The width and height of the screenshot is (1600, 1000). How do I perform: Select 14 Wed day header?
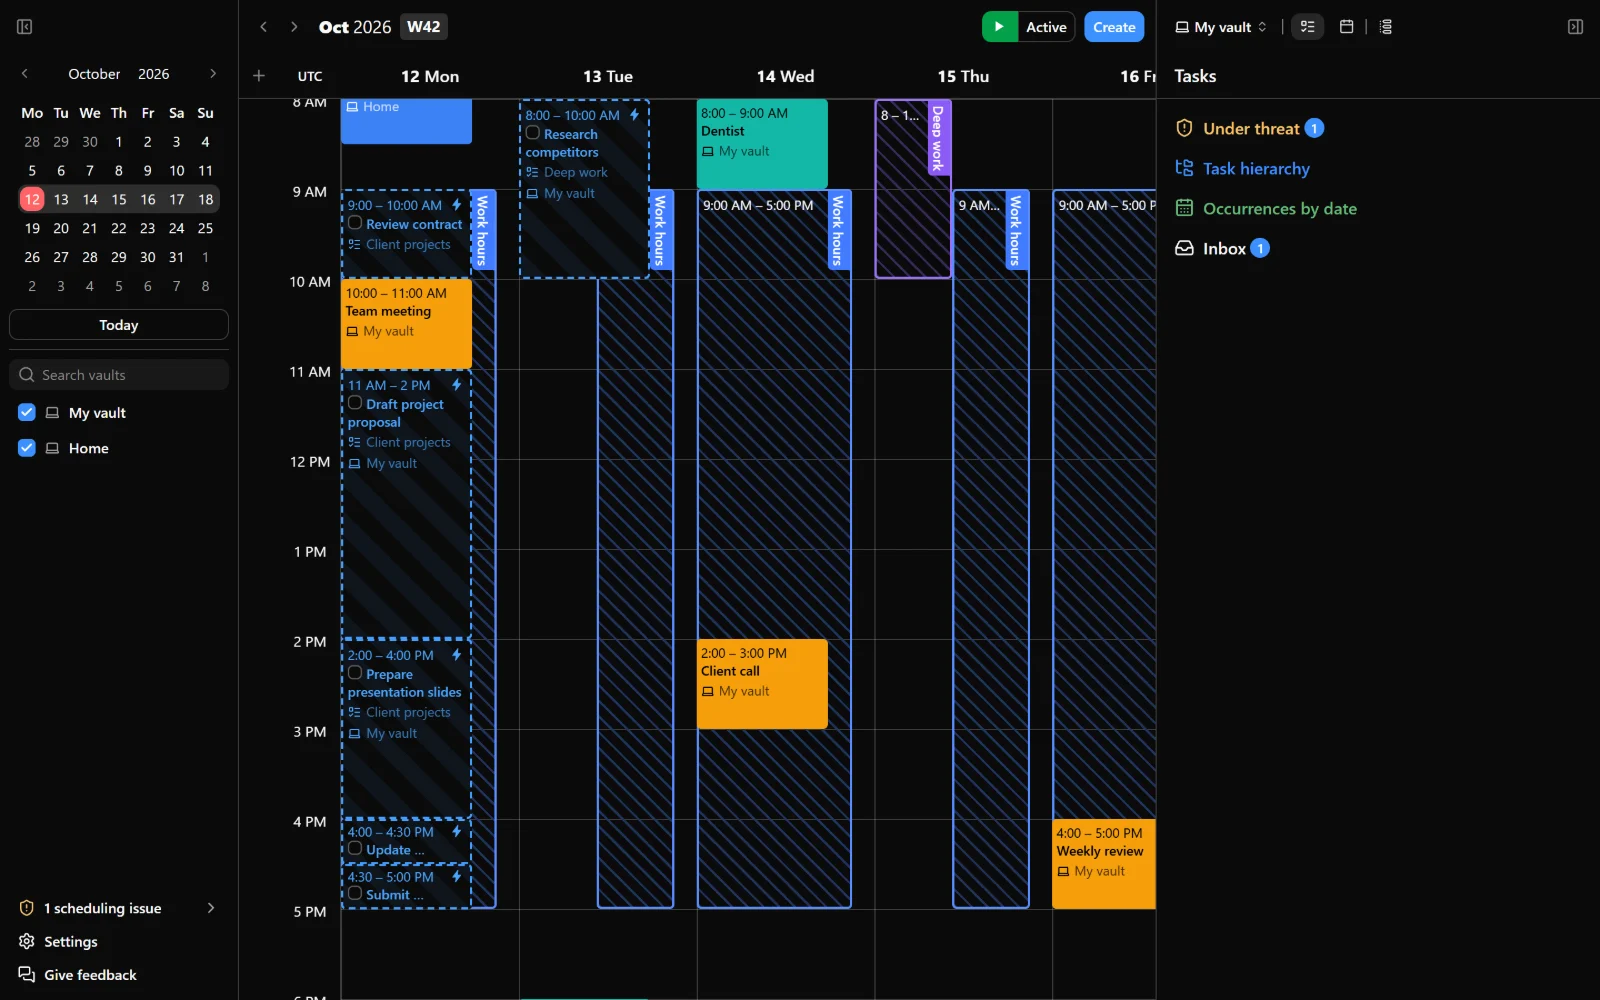(x=785, y=76)
